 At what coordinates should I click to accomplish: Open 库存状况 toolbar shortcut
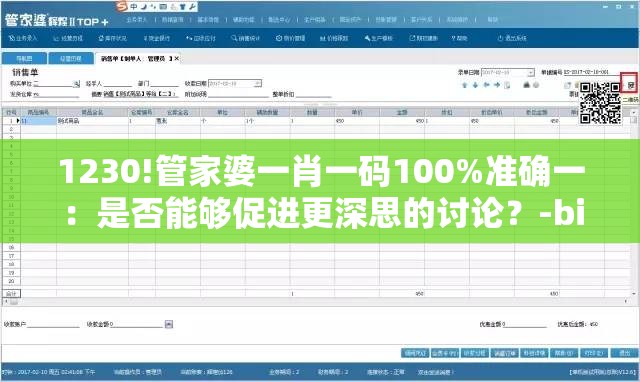tap(113, 38)
